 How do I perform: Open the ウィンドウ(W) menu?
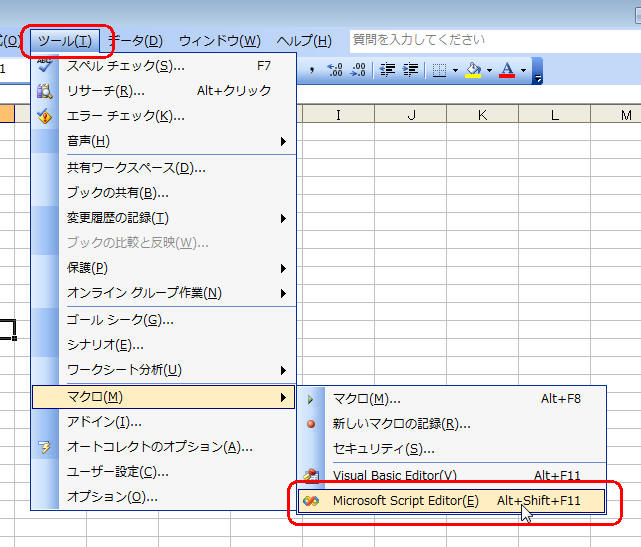coord(219,41)
